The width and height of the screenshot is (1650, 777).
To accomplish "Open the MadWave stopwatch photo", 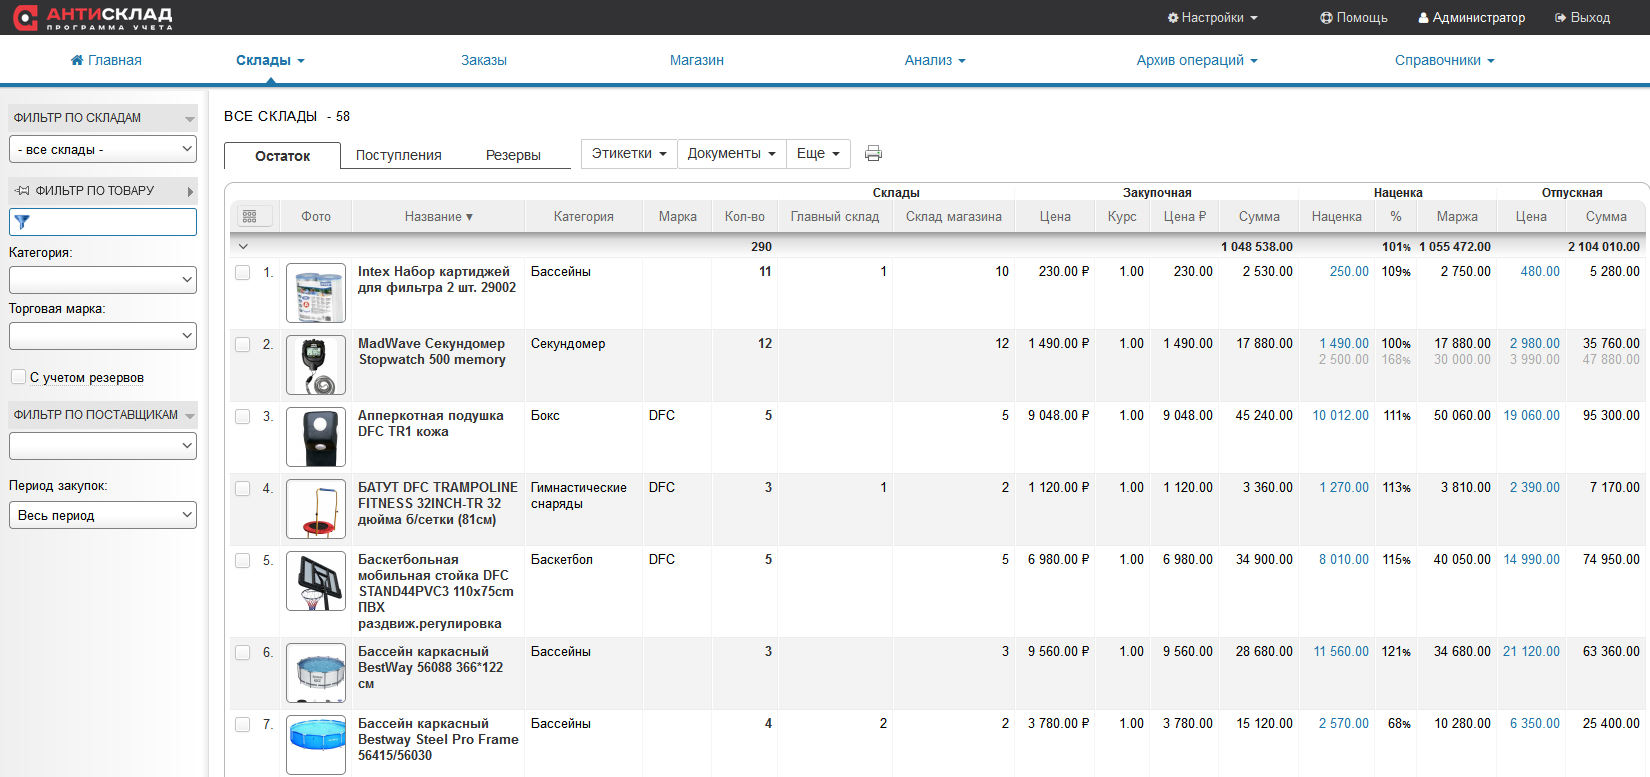I will click(316, 365).
